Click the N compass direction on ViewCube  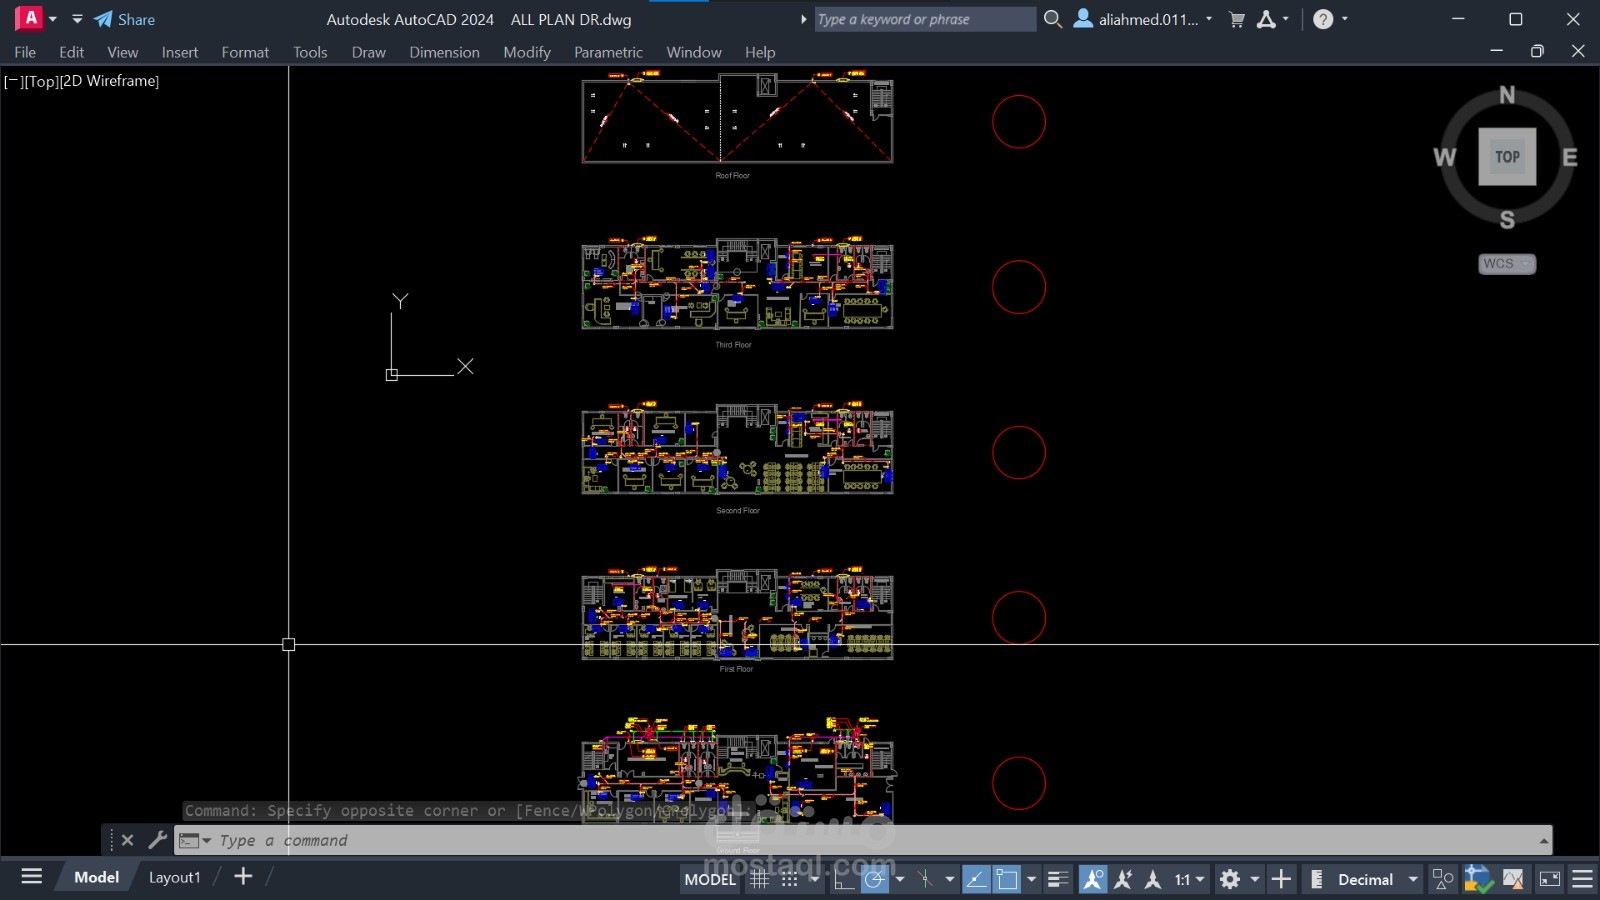(x=1507, y=95)
